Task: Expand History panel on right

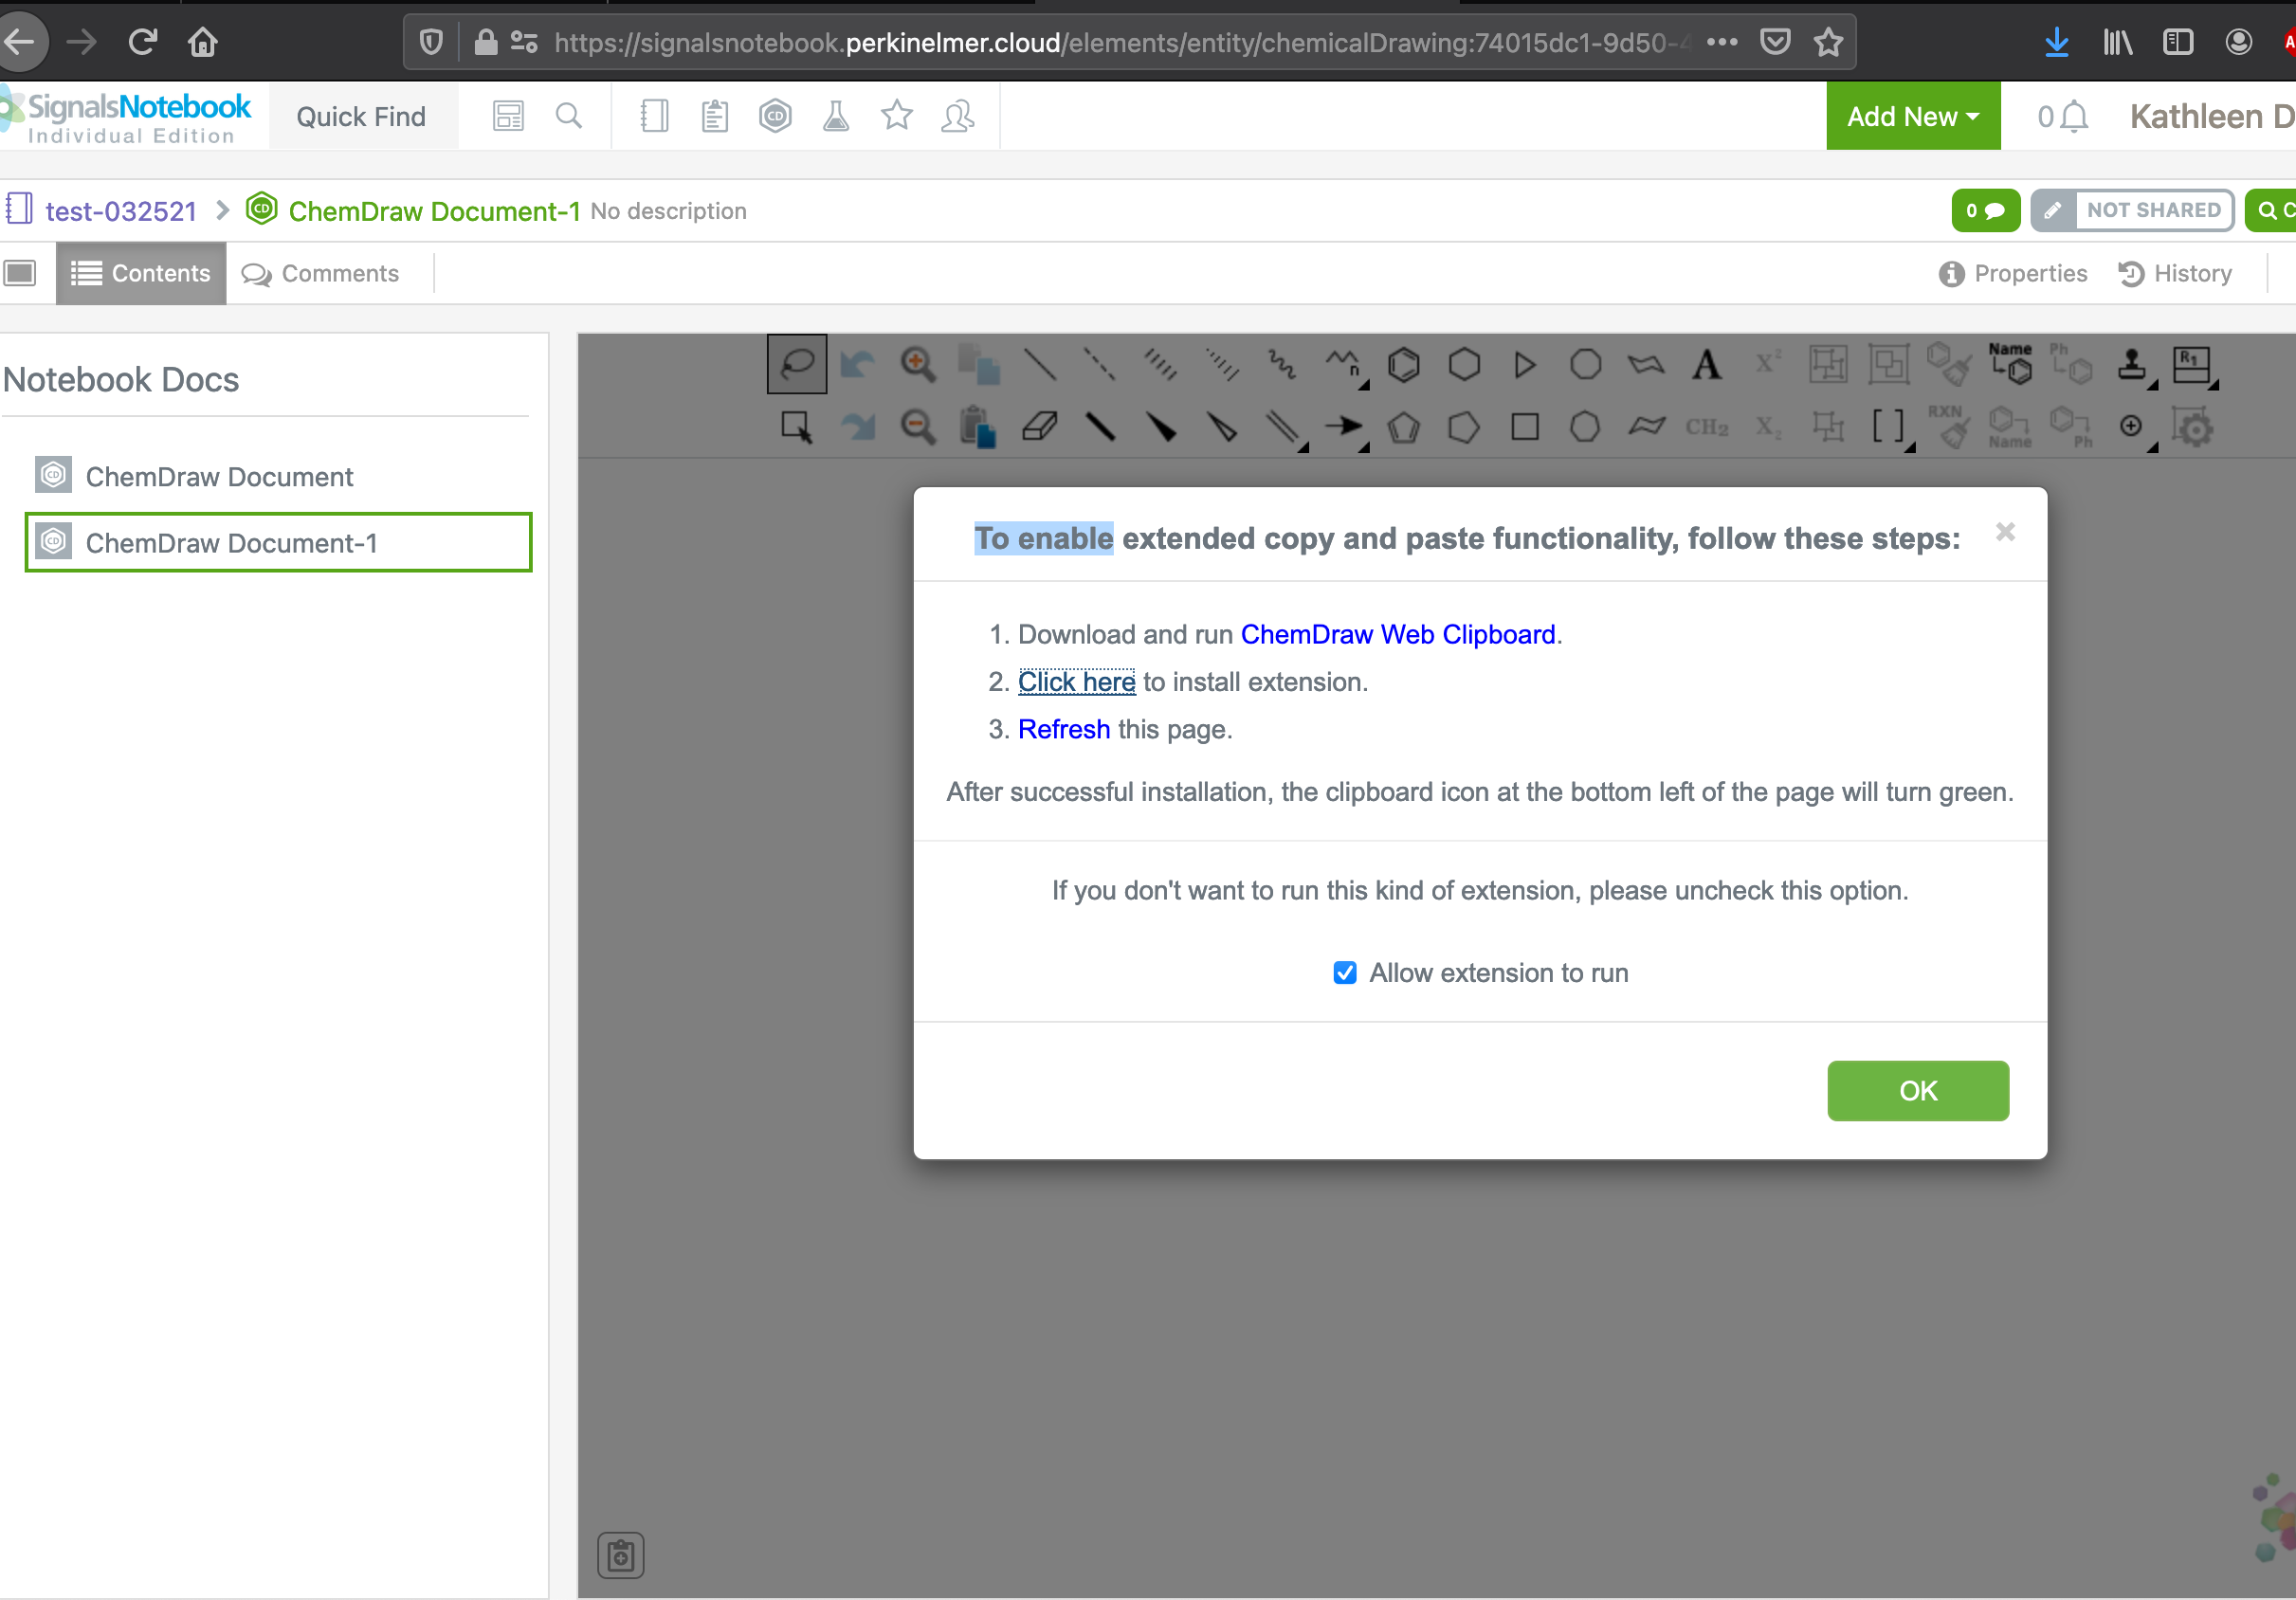Action: click(x=2178, y=272)
